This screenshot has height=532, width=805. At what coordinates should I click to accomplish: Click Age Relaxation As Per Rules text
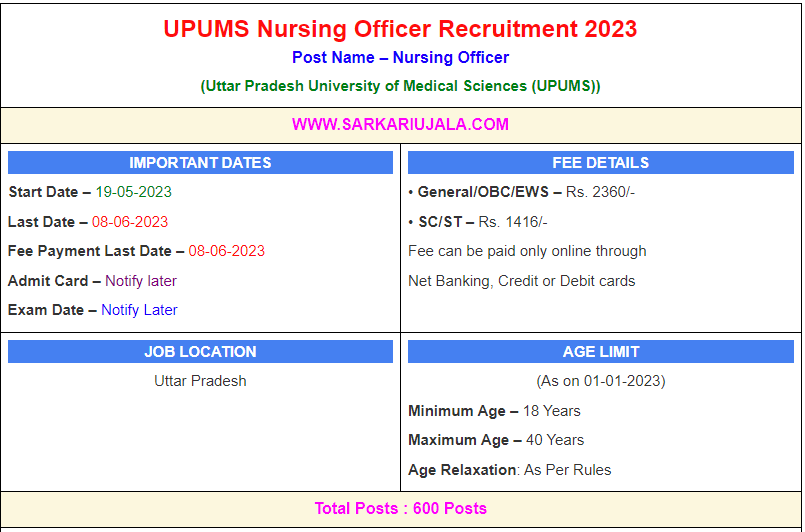click(509, 470)
